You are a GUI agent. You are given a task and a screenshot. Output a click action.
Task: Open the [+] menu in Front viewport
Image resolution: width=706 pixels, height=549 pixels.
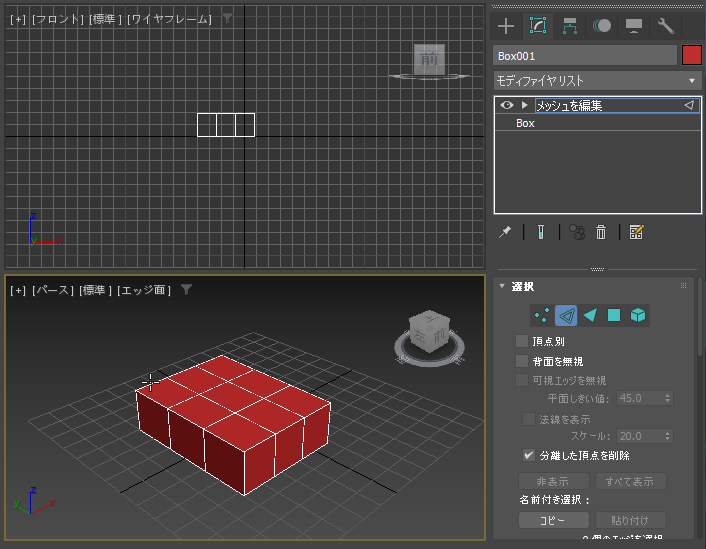(18, 19)
